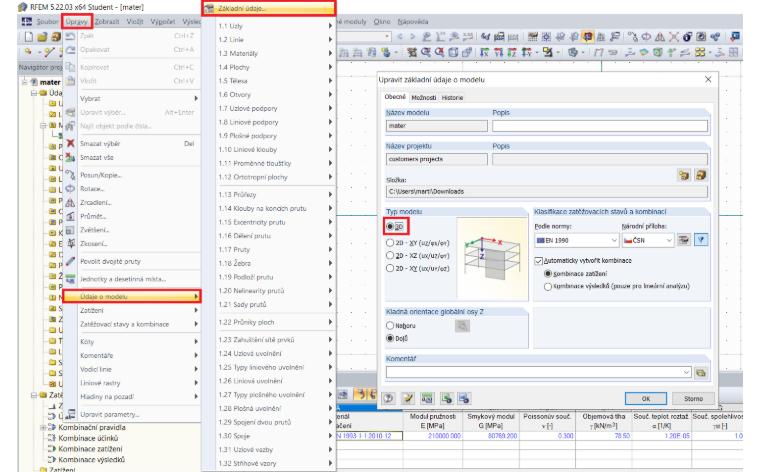
Task: Switch to the Možnosti tab
Action: click(424, 97)
